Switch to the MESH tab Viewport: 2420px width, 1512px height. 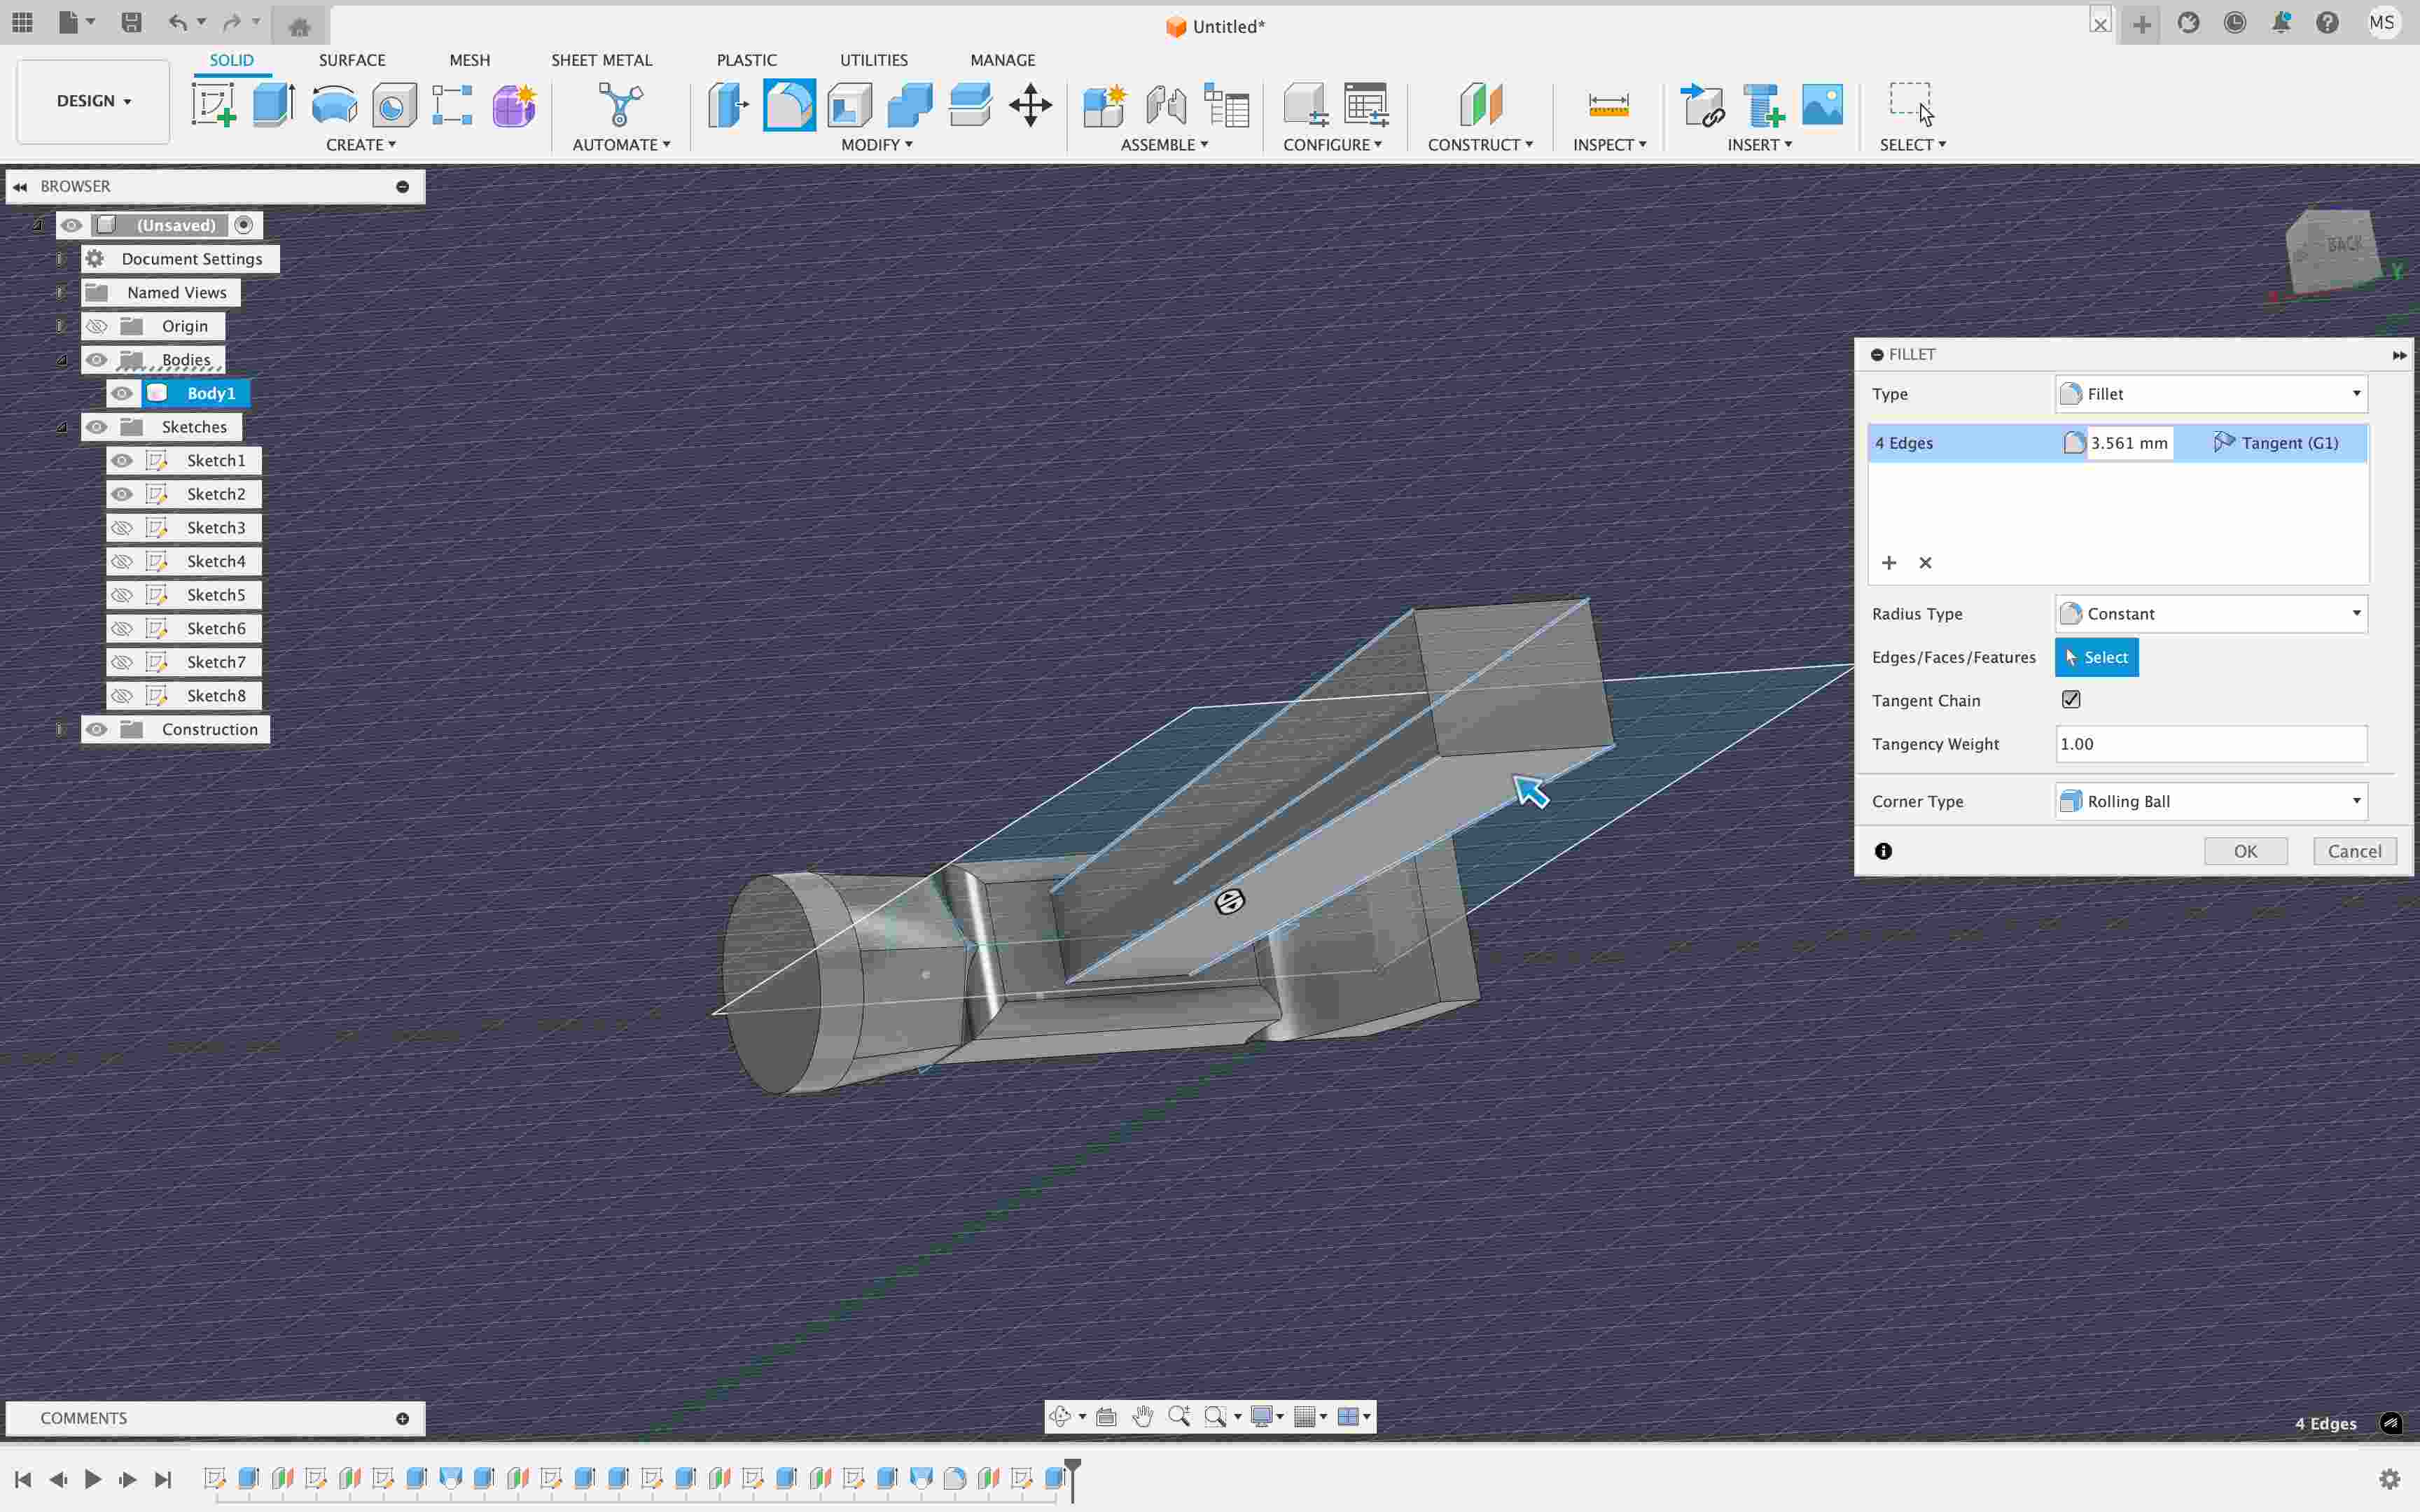click(469, 60)
